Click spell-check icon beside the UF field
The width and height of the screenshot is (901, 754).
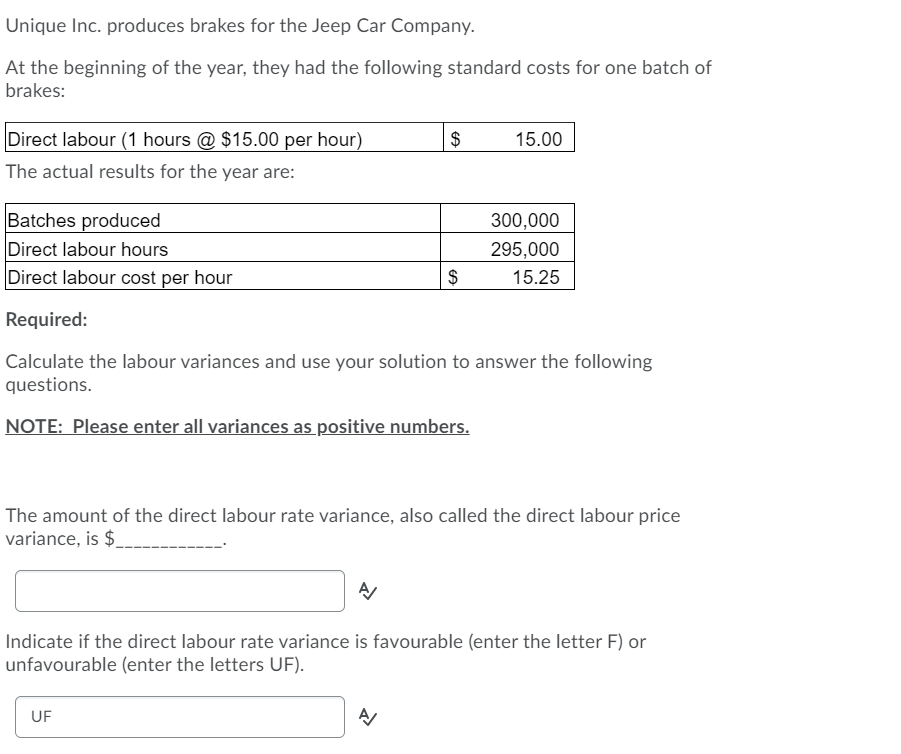(367, 716)
